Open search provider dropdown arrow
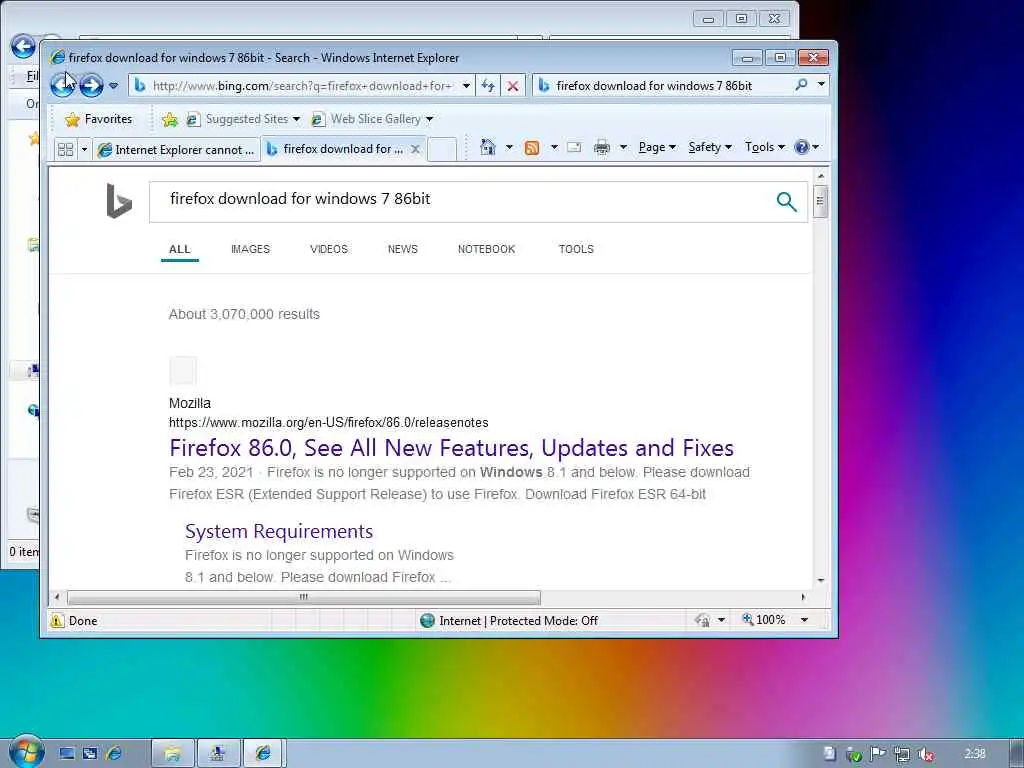Viewport: 1024px width, 768px height. [822, 85]
